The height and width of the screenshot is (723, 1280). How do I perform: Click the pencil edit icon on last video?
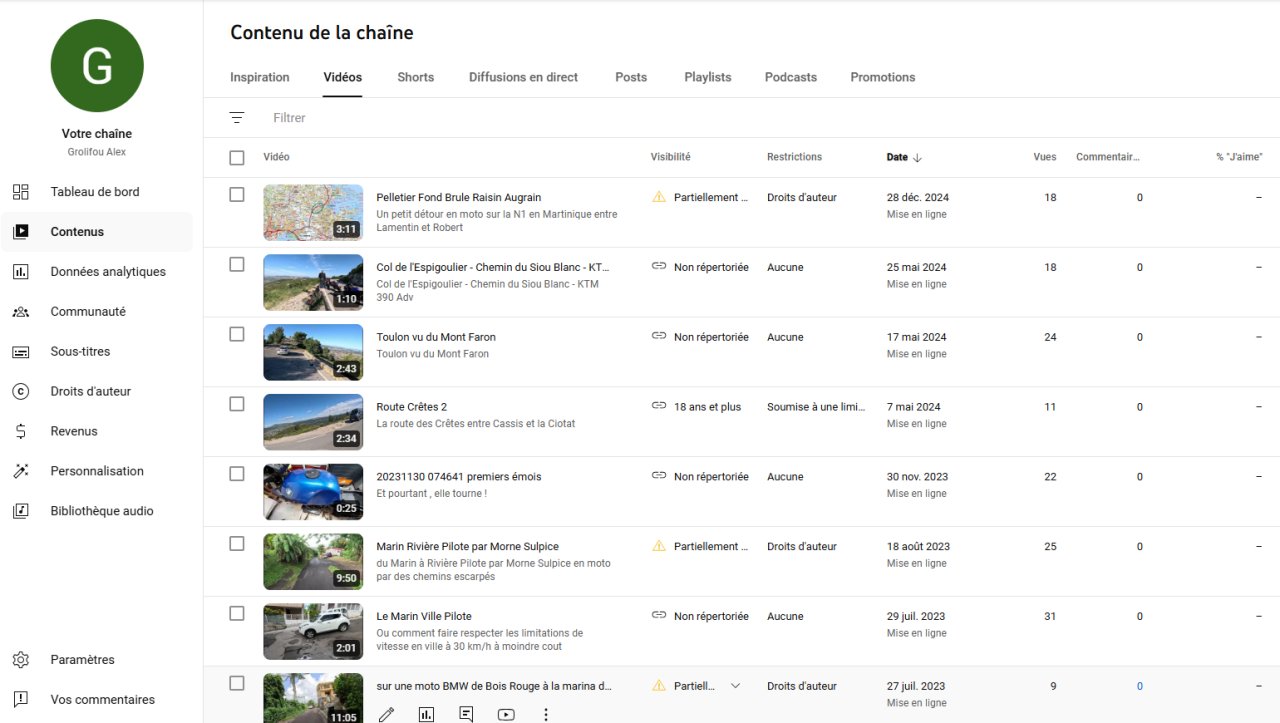pyautogui.click(x=386, y=714)
